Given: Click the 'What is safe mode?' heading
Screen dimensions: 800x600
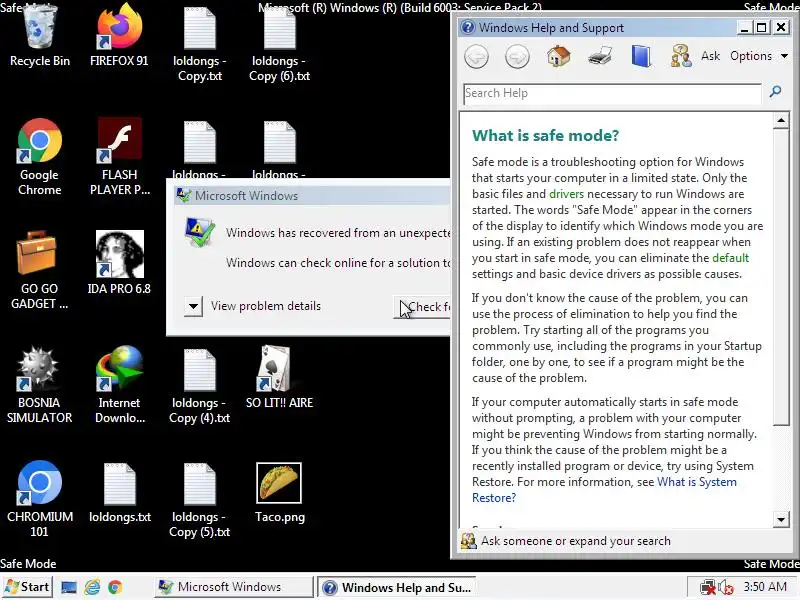Looking at the screenshot, I should (x=545, y=136).
